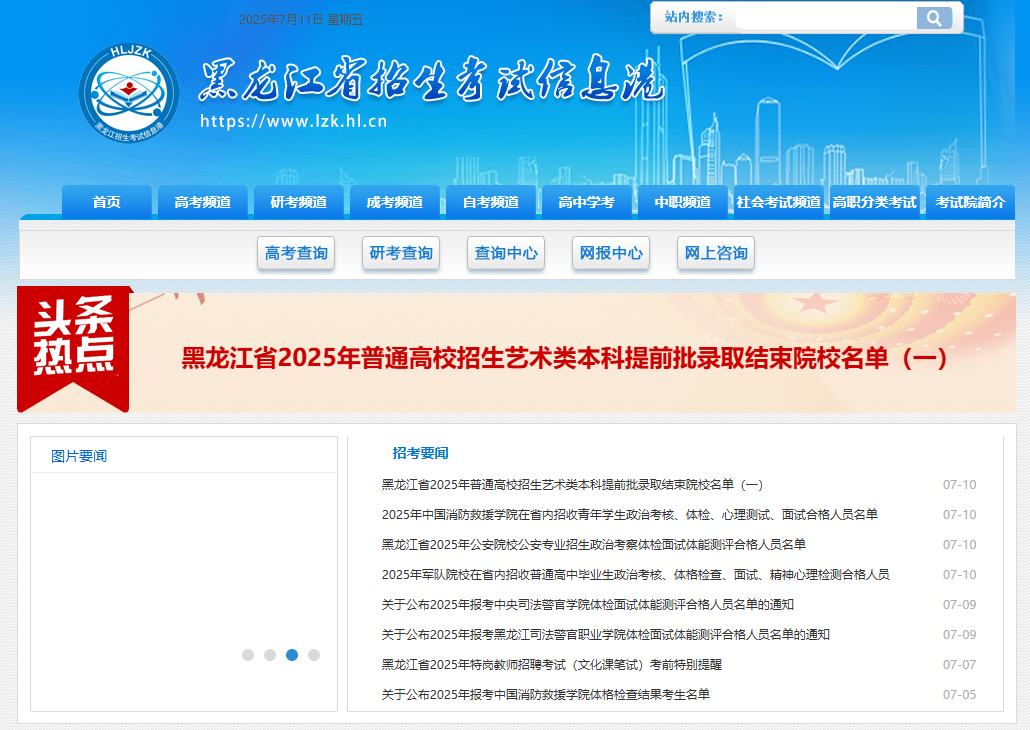Open the 高考频道 navigation tab
Viewport: 1030px width, 730px height.
(x=202, y=202)
